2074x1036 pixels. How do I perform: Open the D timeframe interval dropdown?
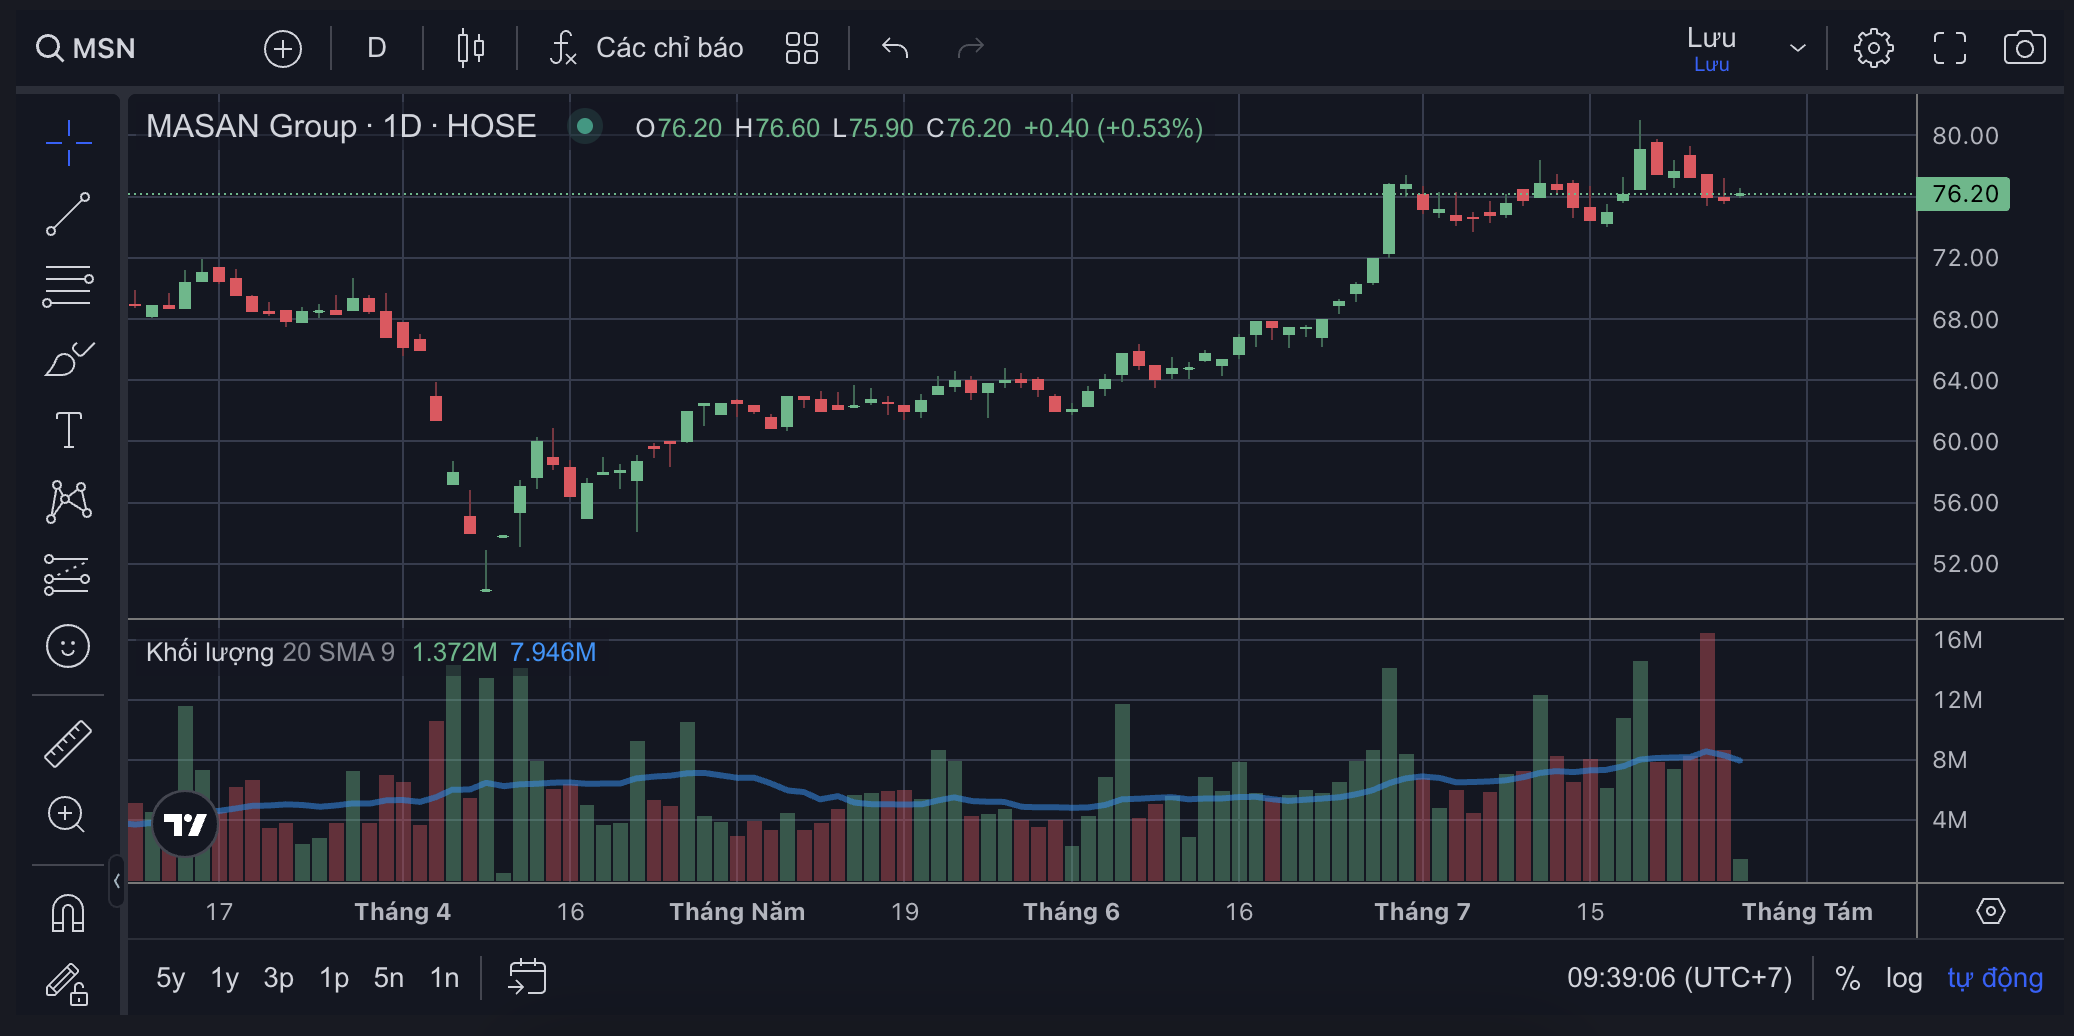[376, 48]
